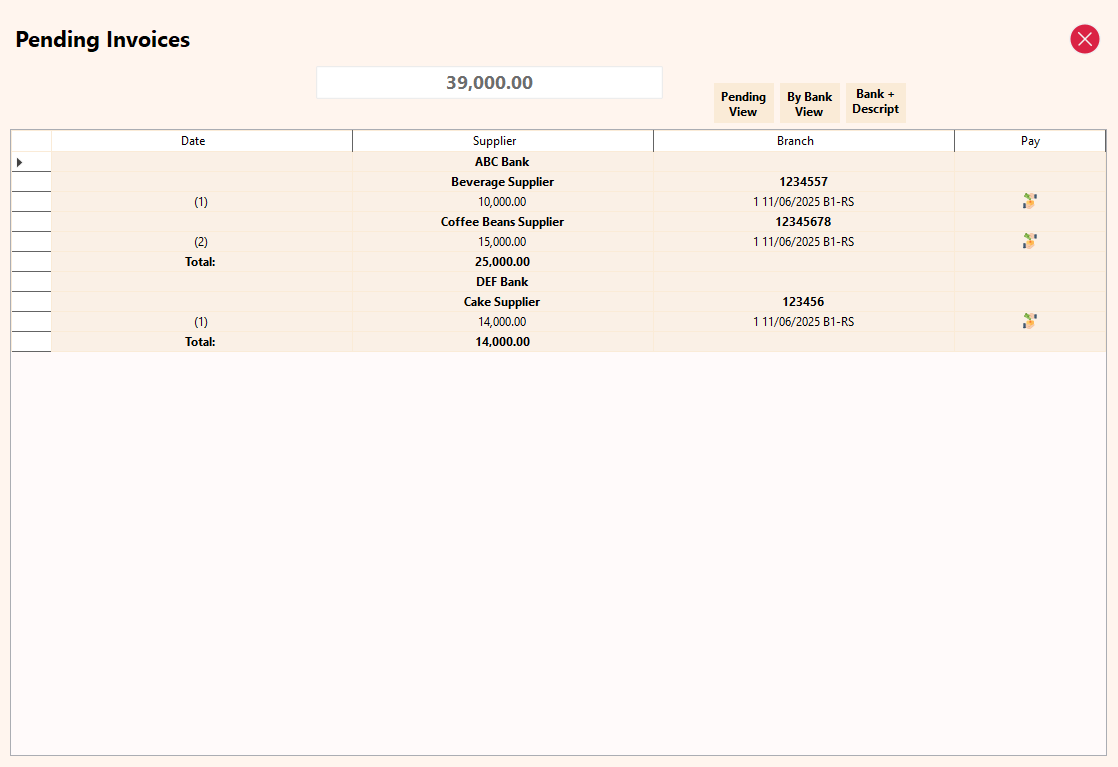Click the 14,000.00 DEF Bank total cell
This screenshot has height=767, width=1118.
502,341
